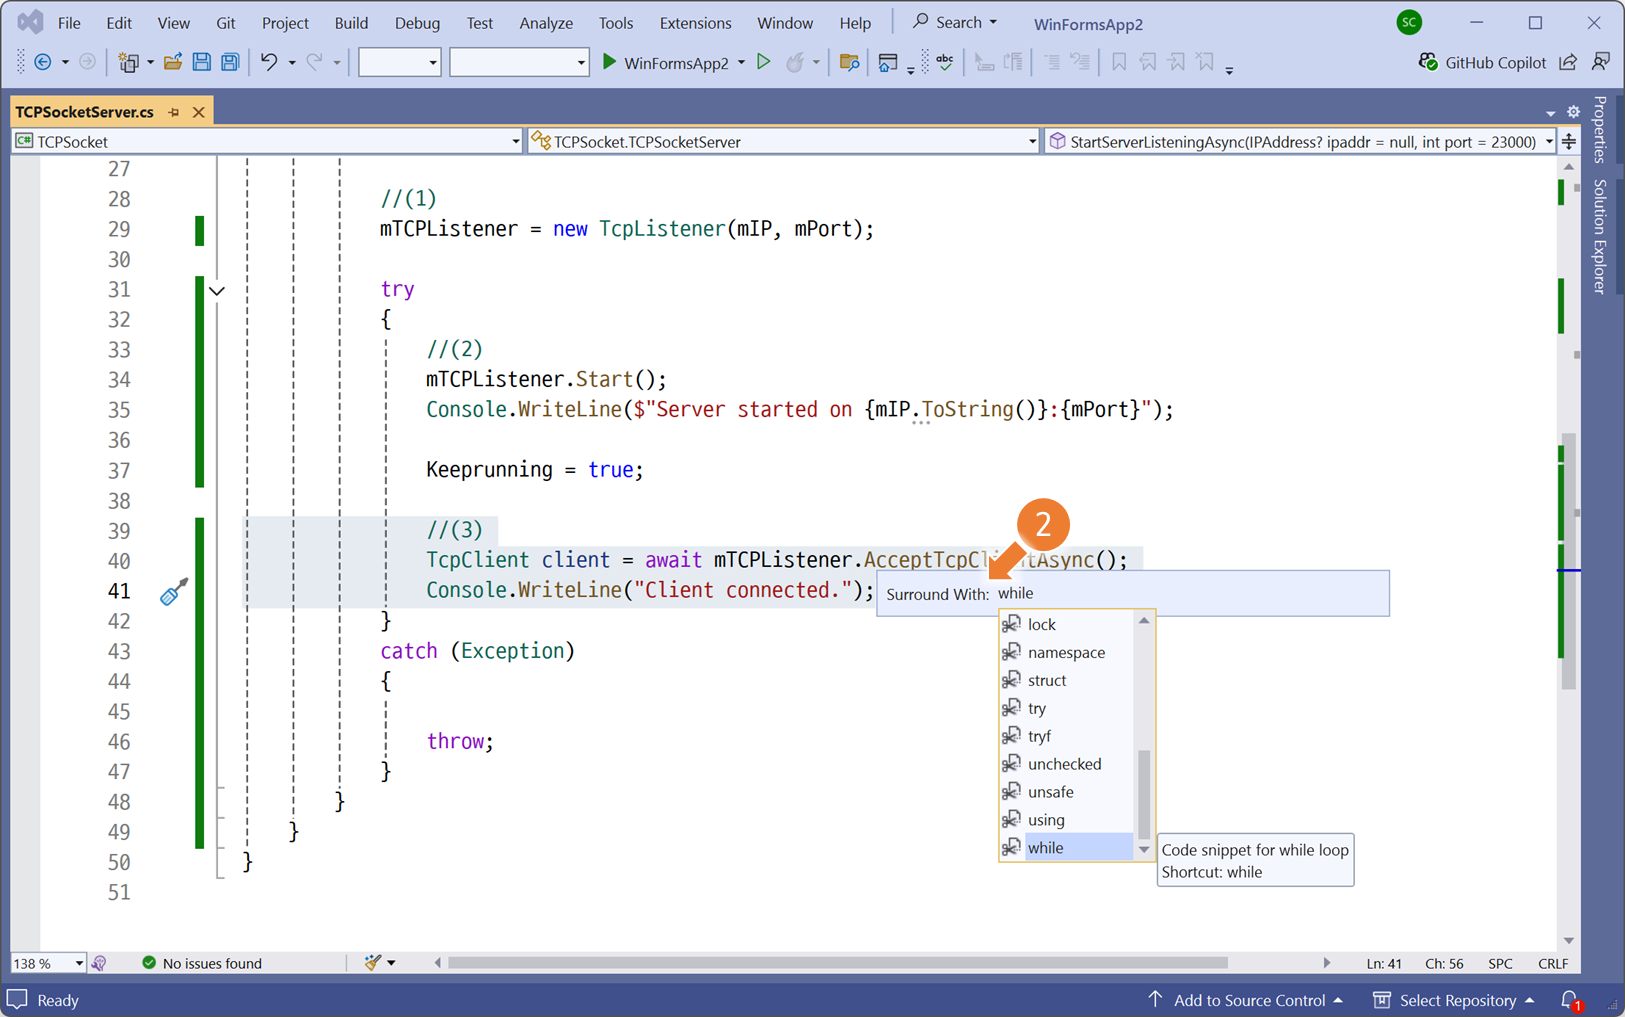Screen dimensions: 1625x1017
Task: Click the code cleanup broom icon
Action: 373,962
